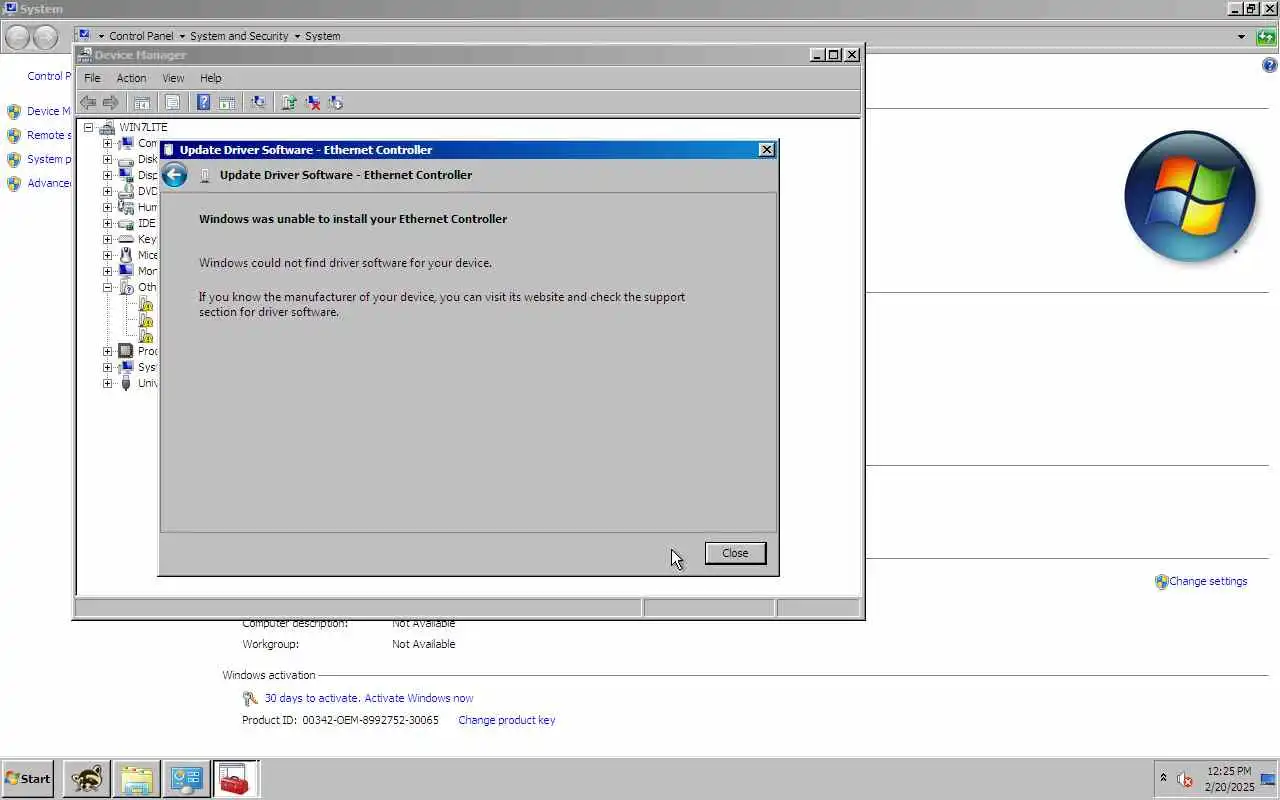Screen dimensions: 1280x800
Task: Select the Processors chip icon in the tree
Action: pyautogui.click(x=125, y=351)
